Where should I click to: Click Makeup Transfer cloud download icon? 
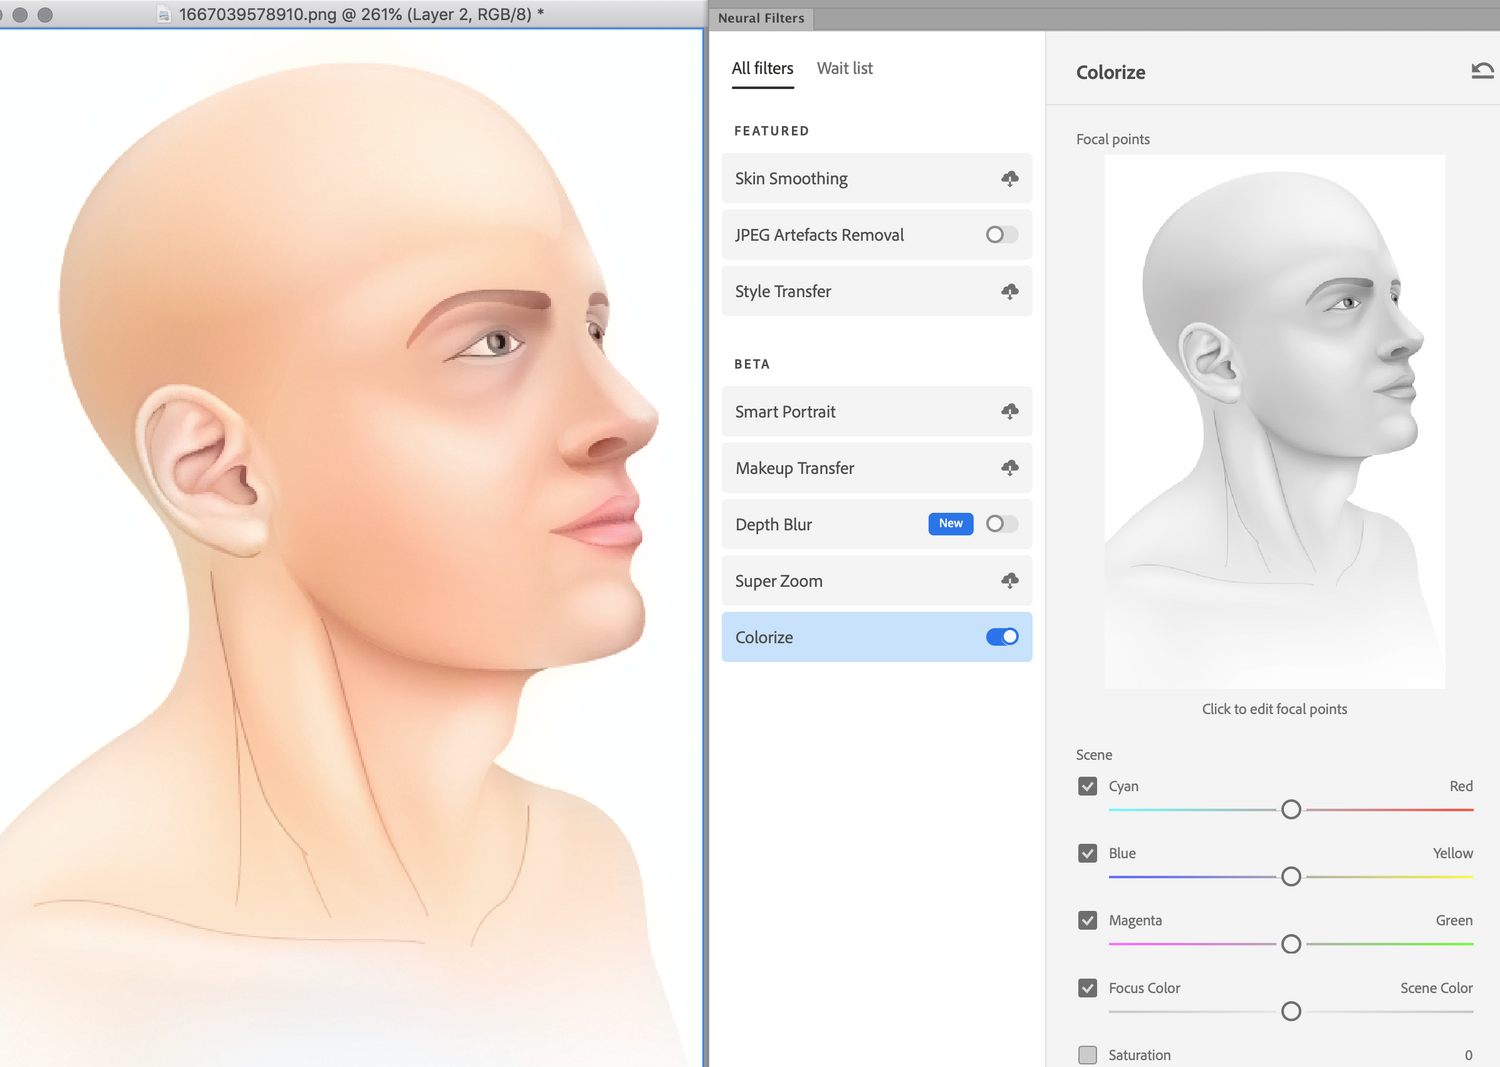pos(1010,467)
